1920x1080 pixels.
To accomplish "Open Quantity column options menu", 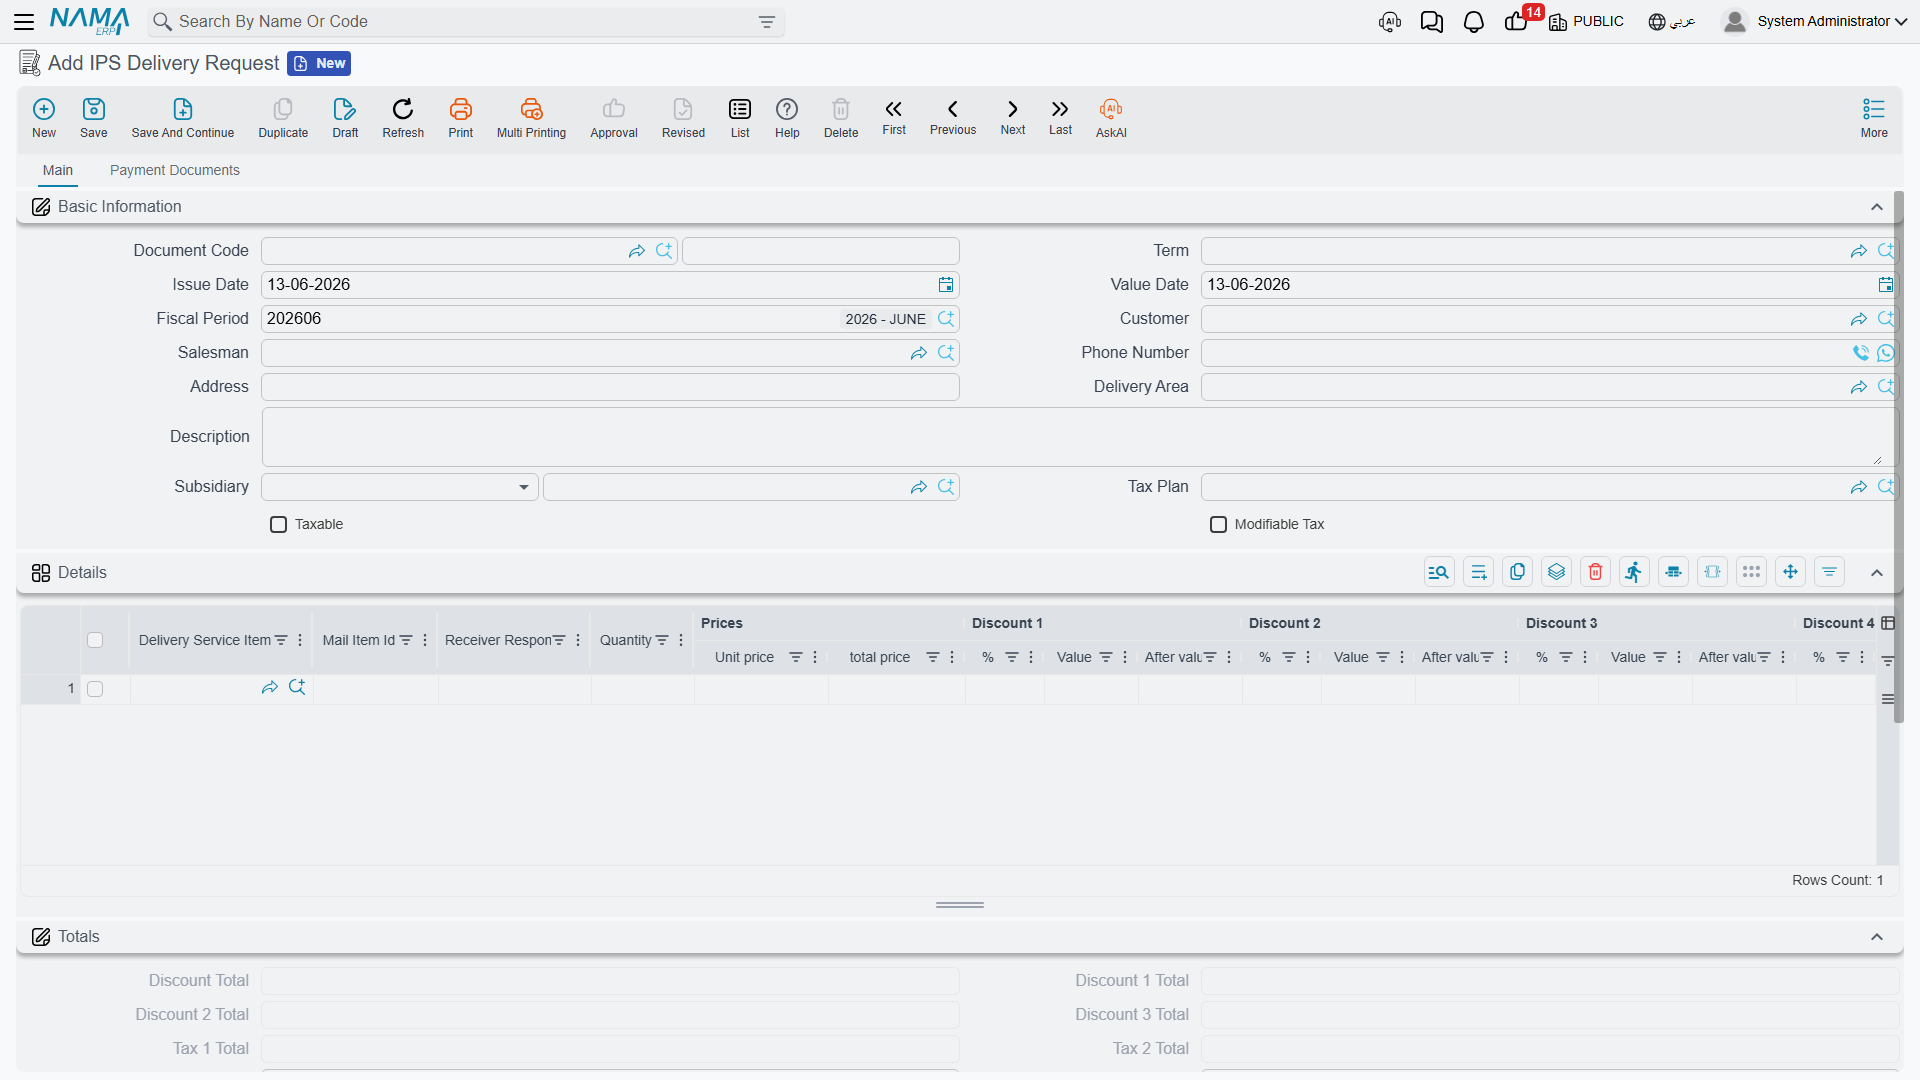I will (x=681, y=640).
